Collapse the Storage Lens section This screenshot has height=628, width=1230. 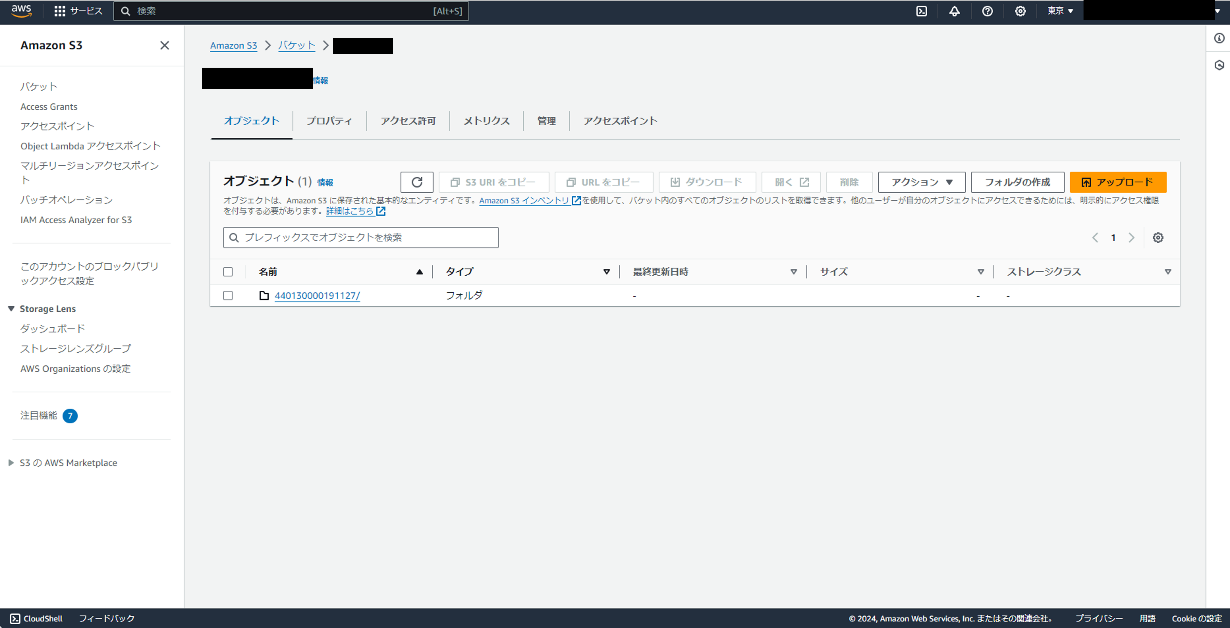click(11, 309)
